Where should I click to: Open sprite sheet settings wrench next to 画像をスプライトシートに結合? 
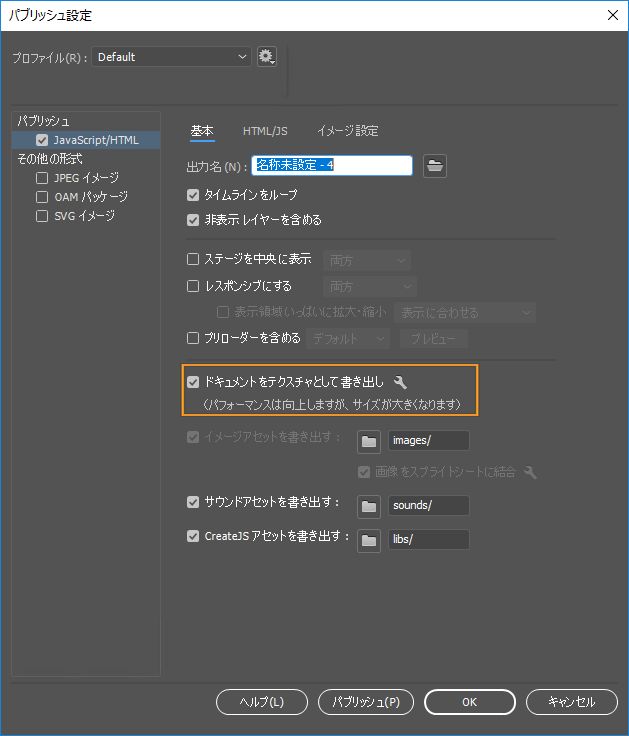pyautogui.click(x=530, y=472)
